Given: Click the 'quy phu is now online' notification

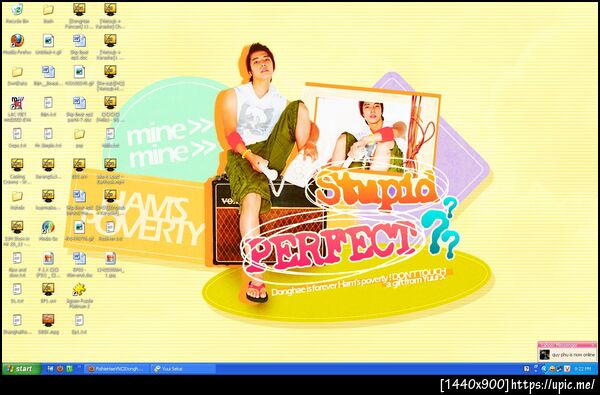Looking at the screenshot, I should pos(567,352).
